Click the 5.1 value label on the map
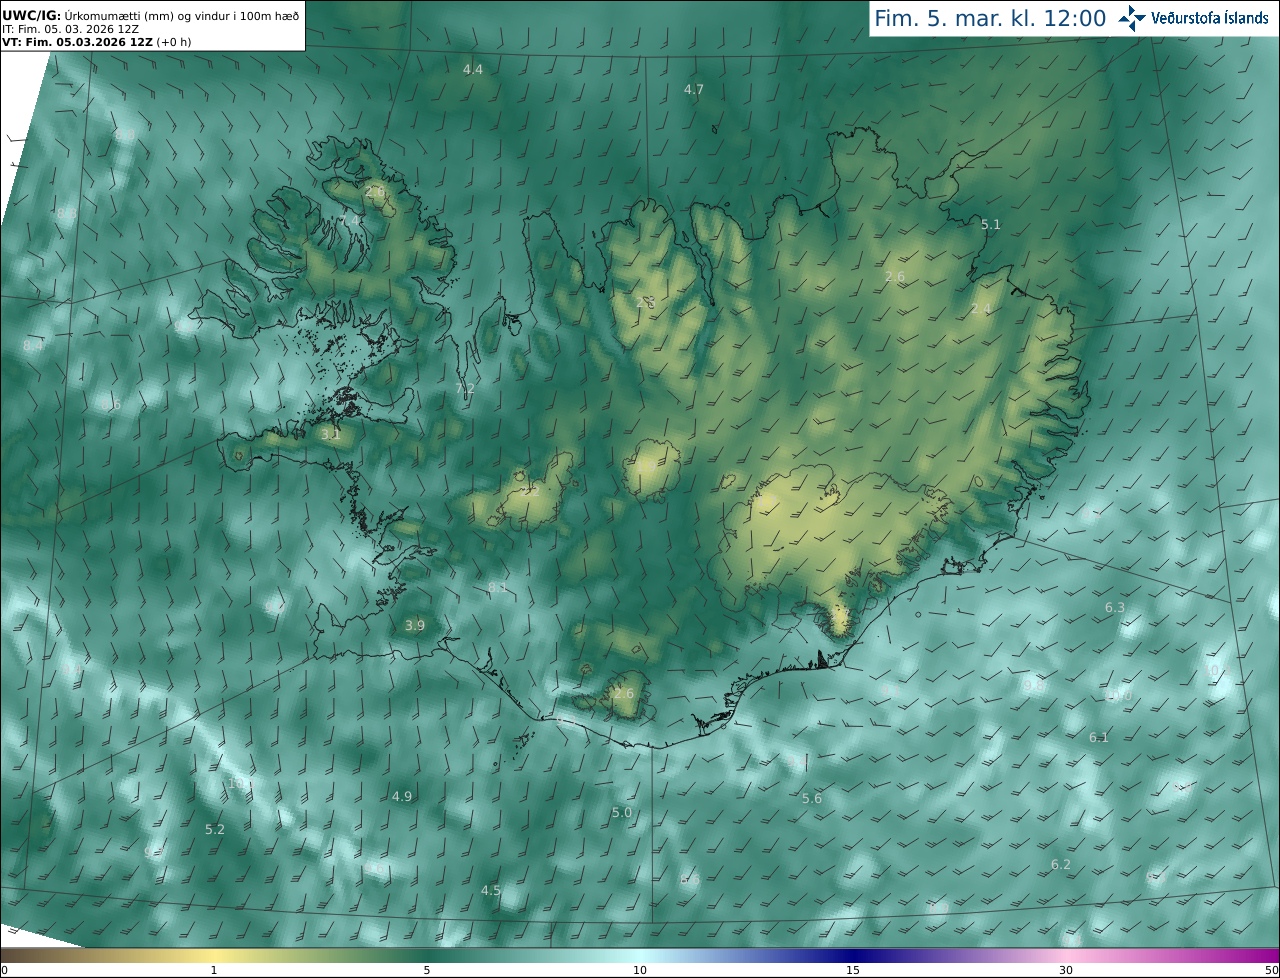 point(991,224)
